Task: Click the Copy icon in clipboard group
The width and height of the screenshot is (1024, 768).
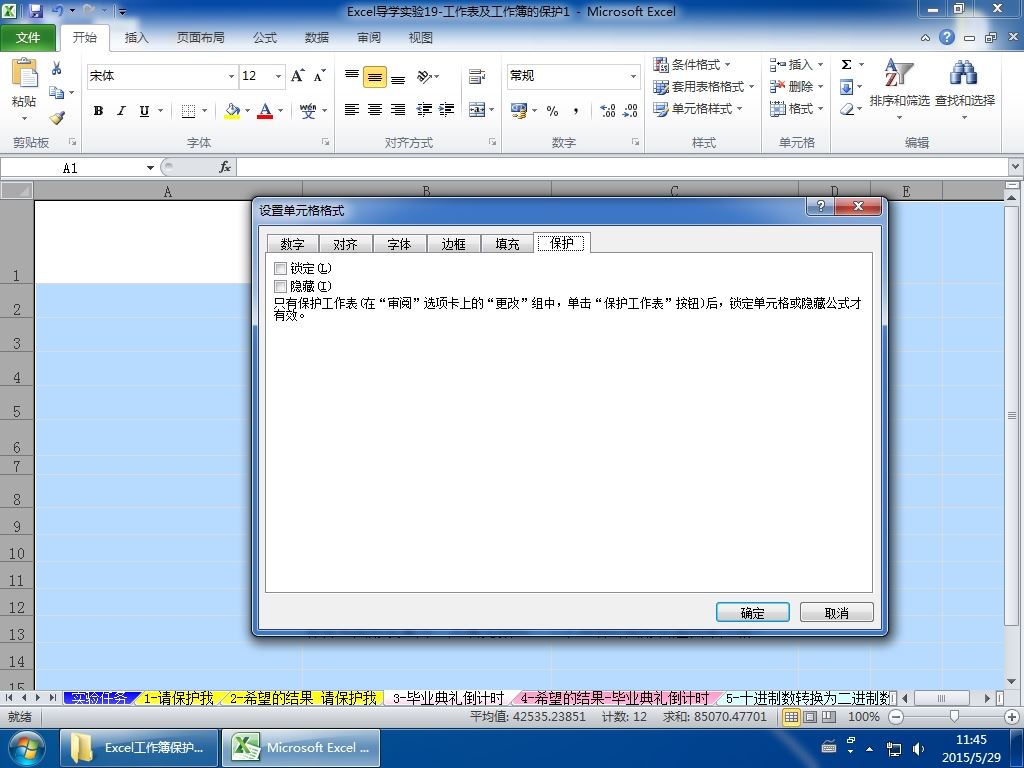Action: (x=57, y=93)
